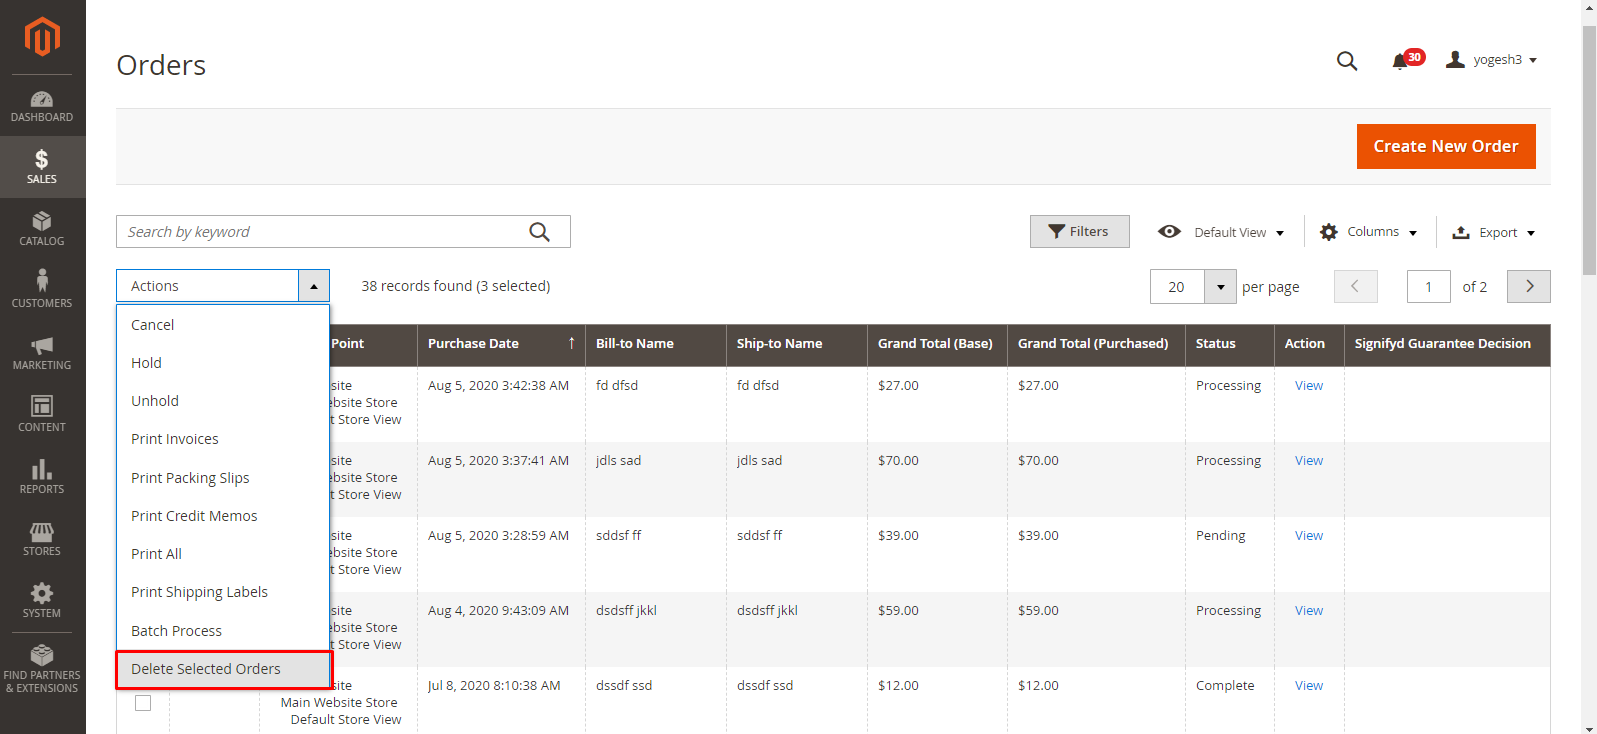This screenshot has height=734, width=1597.
Task: Go to the previous page arrow
Action: [x=1356, y=286]
